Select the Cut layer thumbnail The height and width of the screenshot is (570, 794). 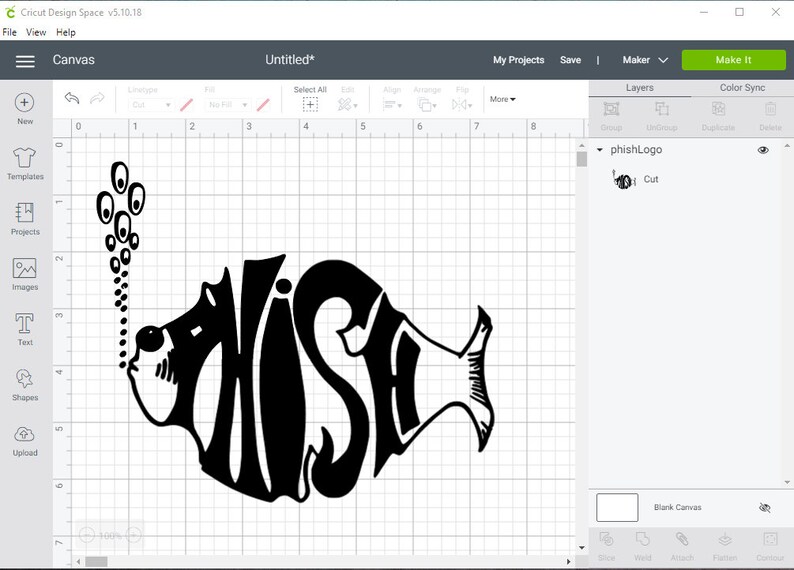pos(624,179)
